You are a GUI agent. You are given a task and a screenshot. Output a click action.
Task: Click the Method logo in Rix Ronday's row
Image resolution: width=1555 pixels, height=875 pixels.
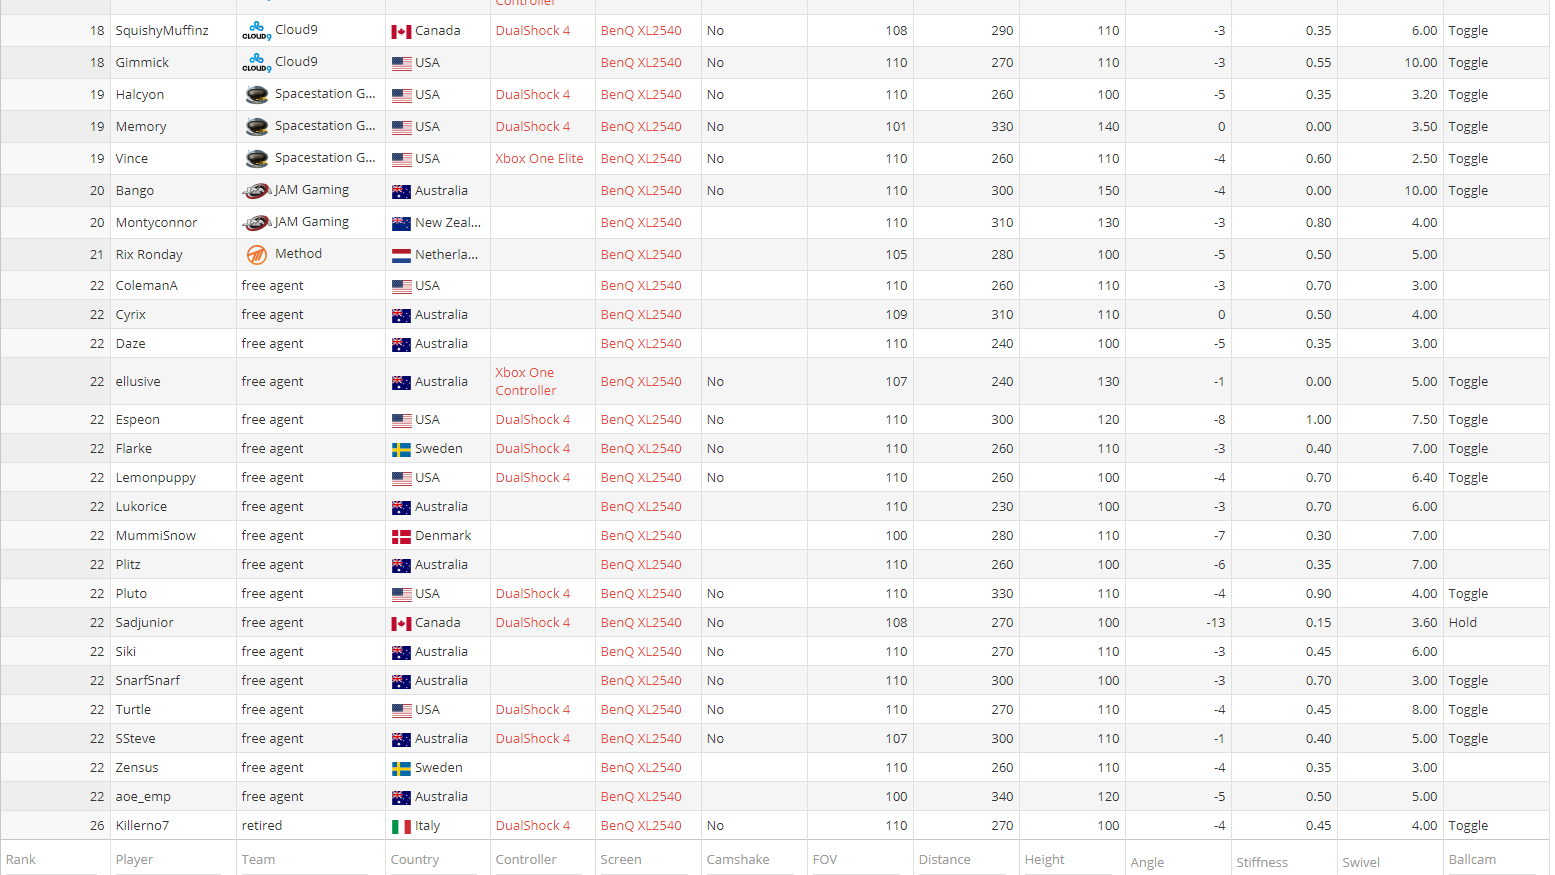[257, 255]
